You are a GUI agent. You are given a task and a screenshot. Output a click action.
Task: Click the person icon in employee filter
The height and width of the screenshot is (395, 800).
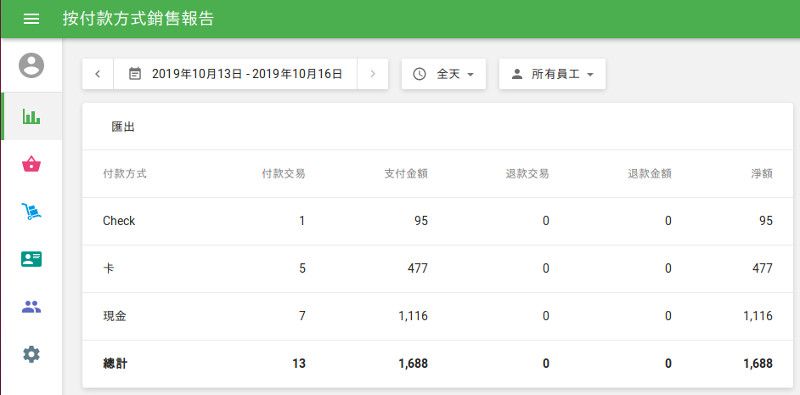[517, 74]
